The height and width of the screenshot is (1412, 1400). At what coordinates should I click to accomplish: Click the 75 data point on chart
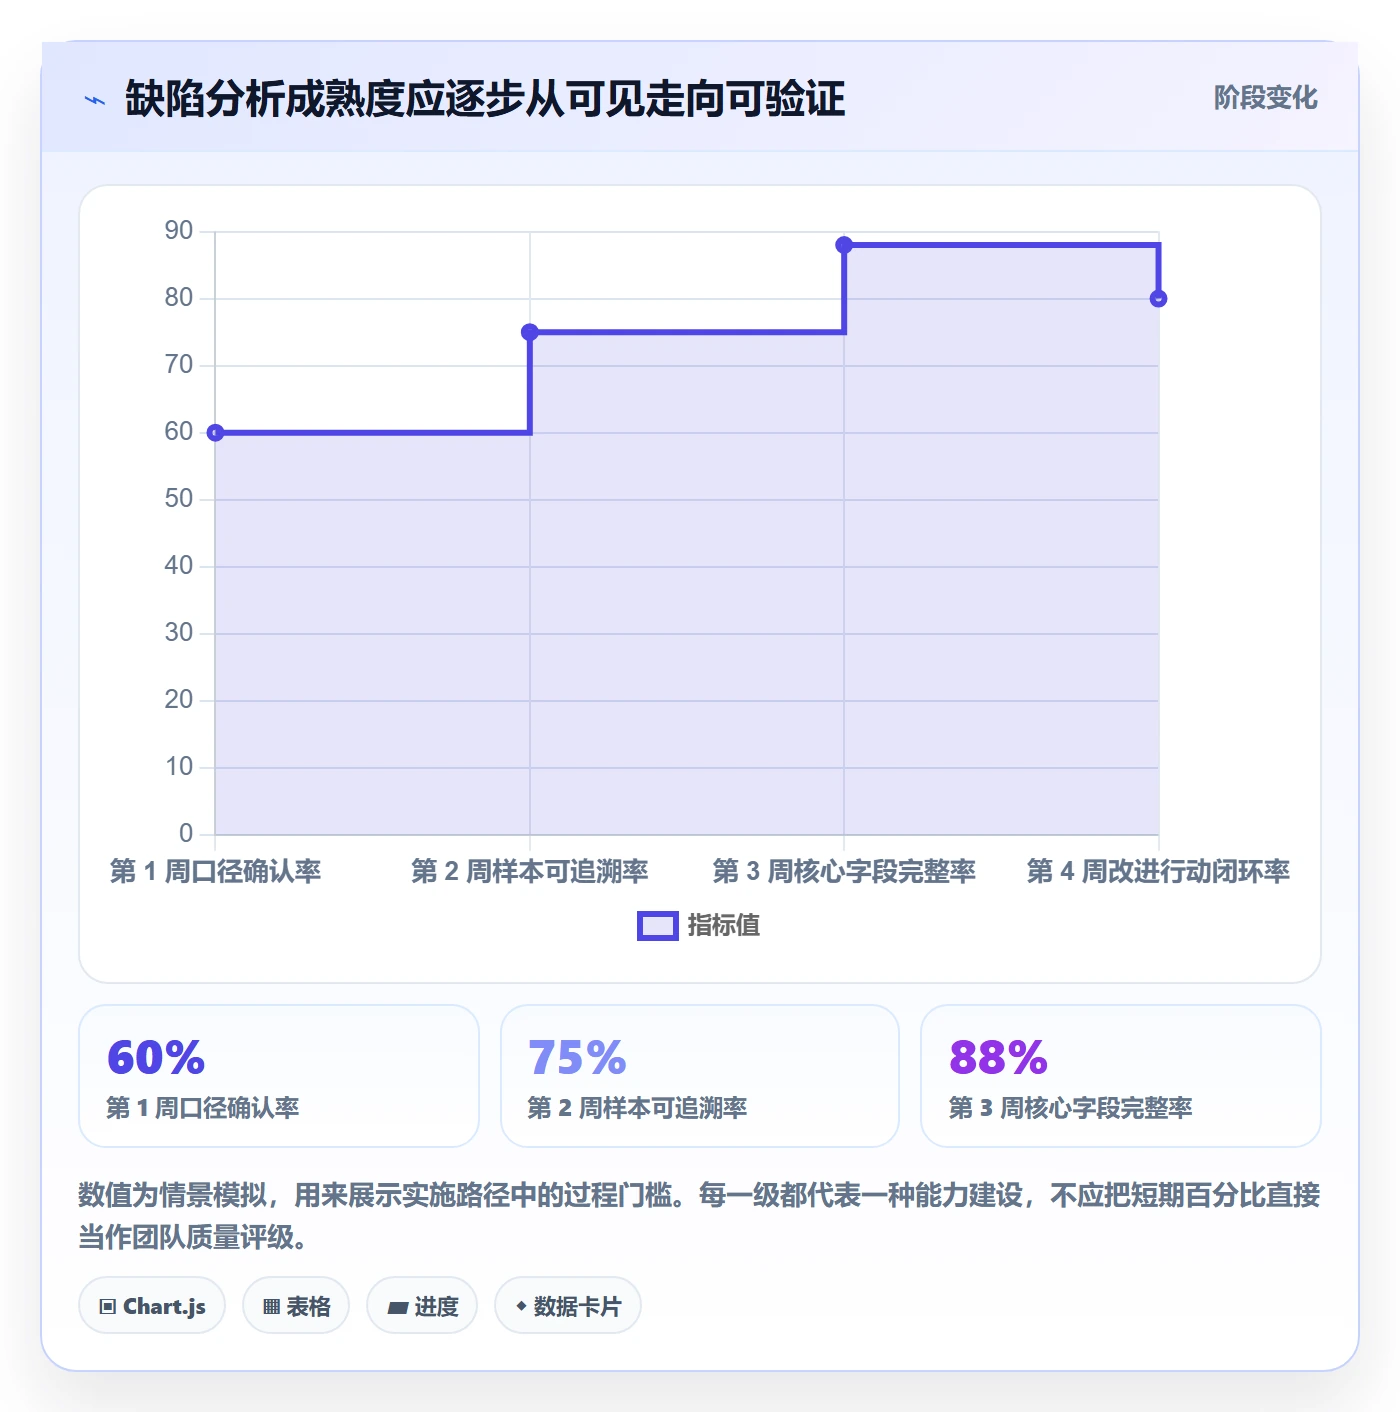pyautogui.click(x=530, y=332)
